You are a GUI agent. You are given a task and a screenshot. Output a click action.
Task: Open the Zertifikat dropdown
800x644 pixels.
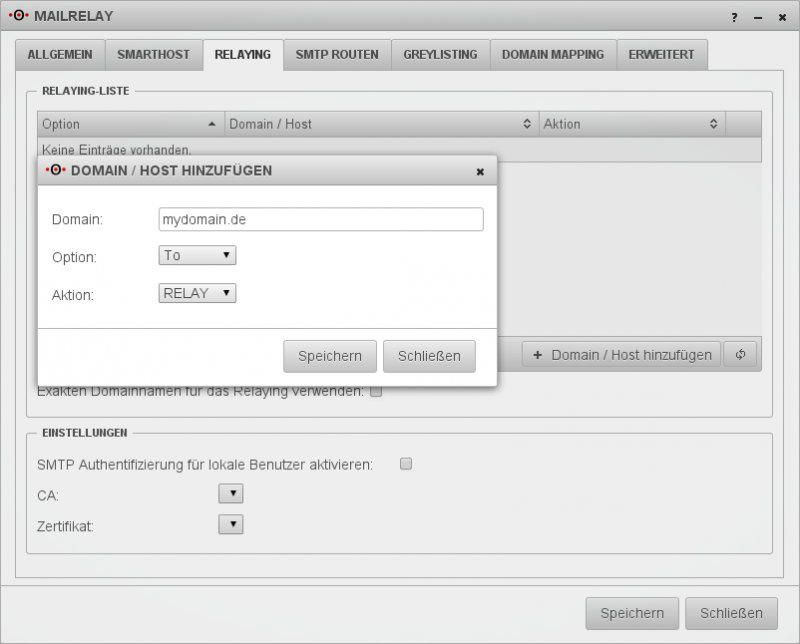229,524
